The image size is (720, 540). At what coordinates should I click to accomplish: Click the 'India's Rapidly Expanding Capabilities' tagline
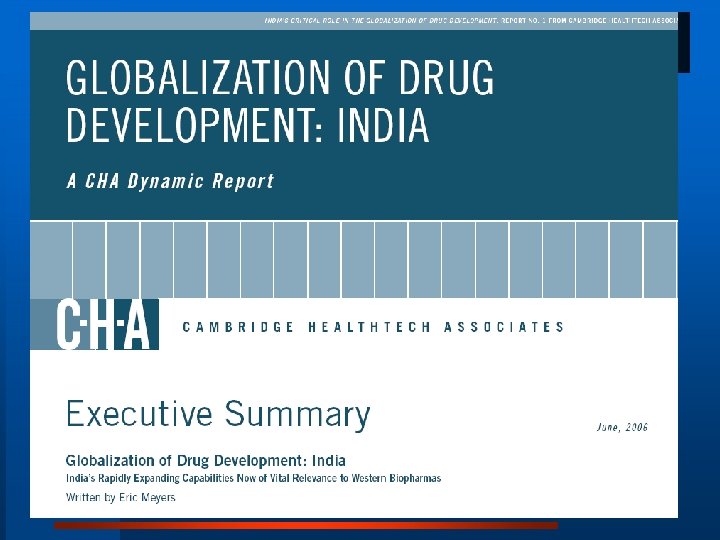(253, 478)
